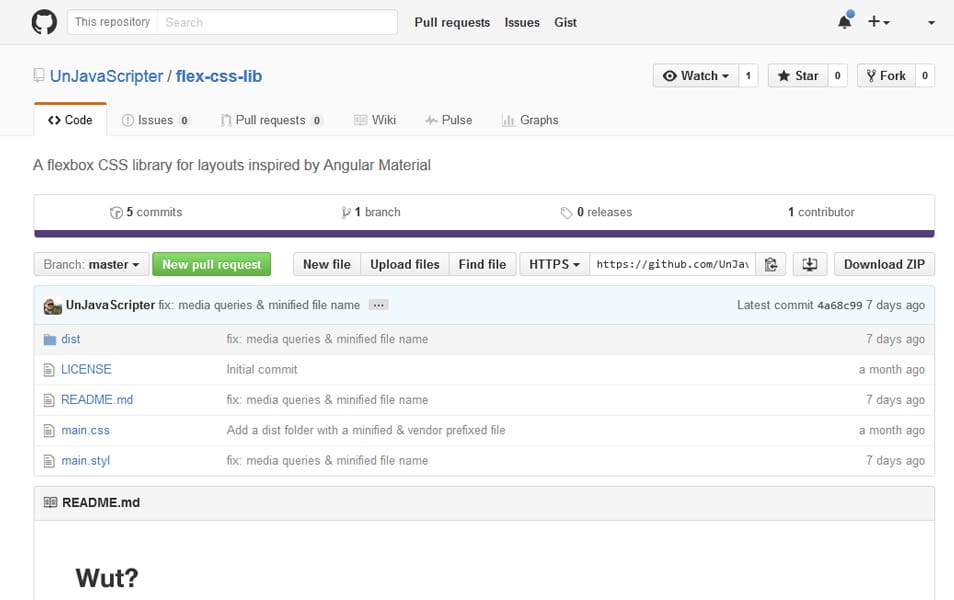The image size is (954, 600).
Task: Switch to the repository Issues tab
Action: pyautogui.click(x=155, y=120)
